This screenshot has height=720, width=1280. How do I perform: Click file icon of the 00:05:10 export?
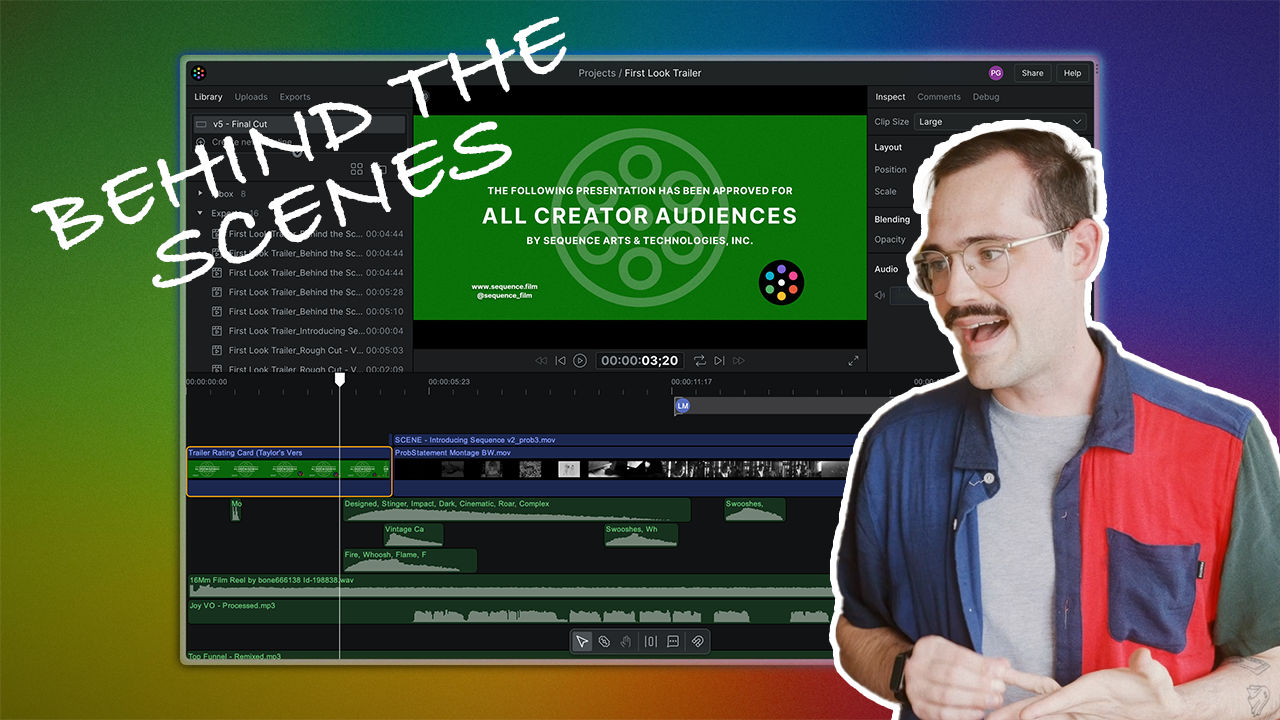216,311
